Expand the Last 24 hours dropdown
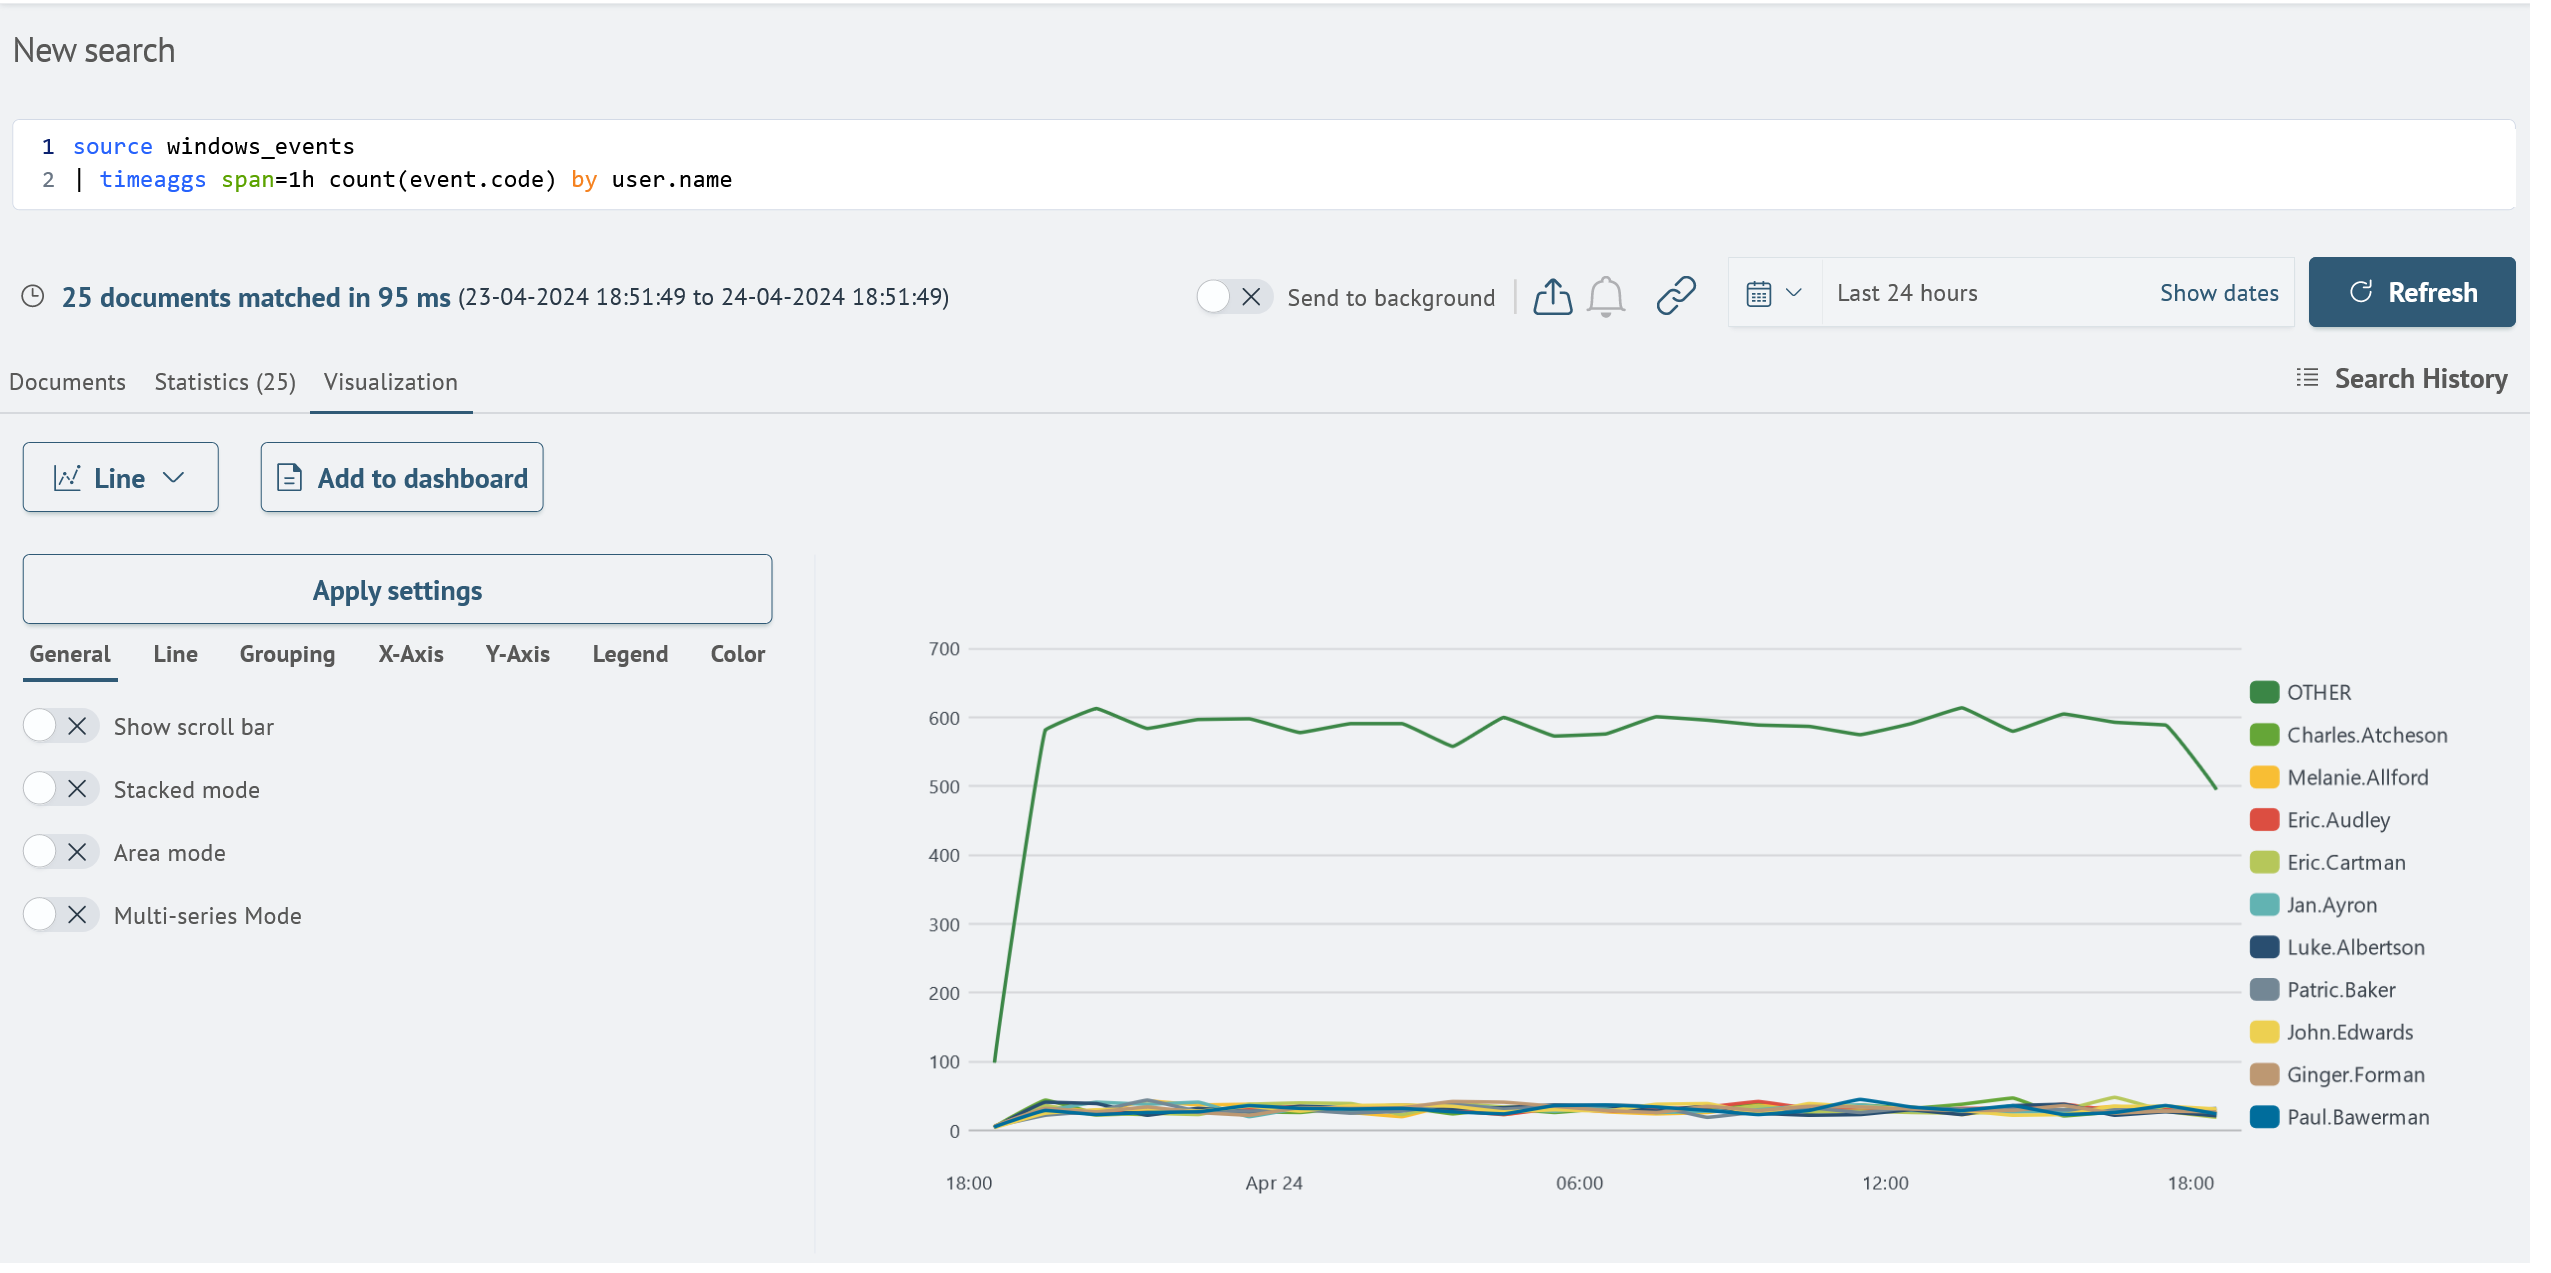Viewport: 2551px width, 1273px height. click(1773, 291)
